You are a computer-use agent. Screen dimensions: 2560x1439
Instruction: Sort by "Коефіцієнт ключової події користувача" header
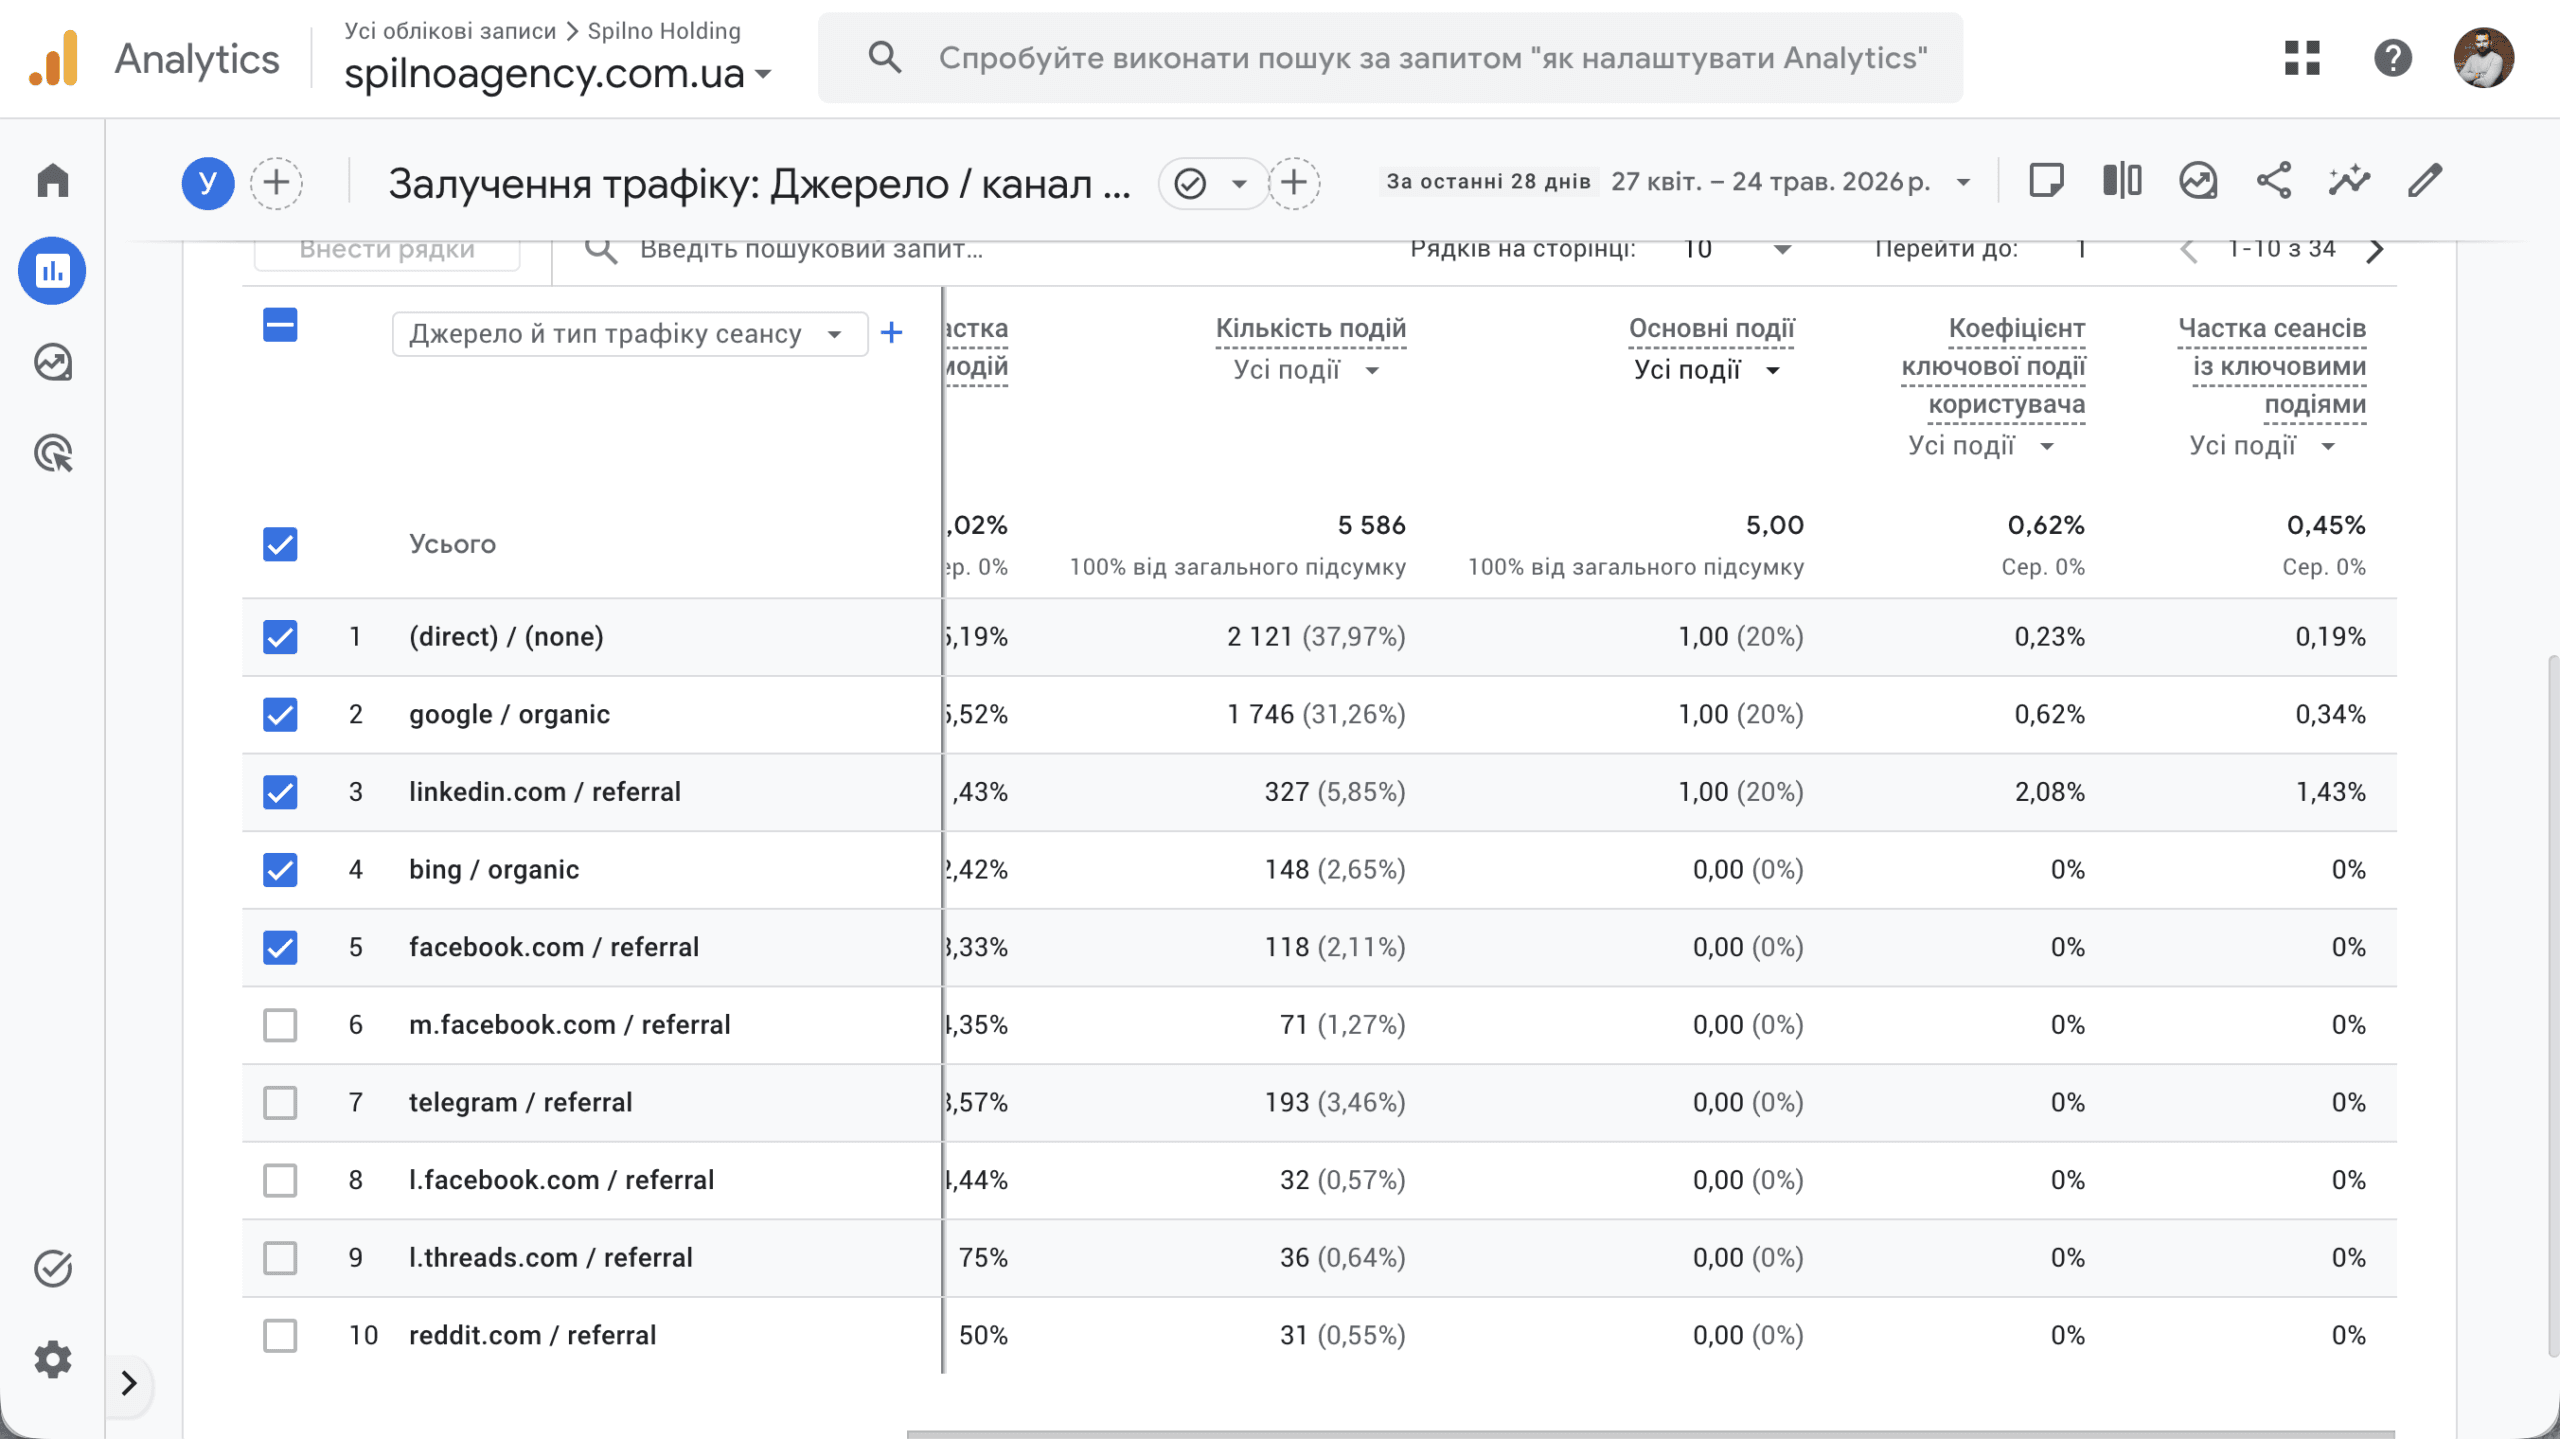(x=1993, y=367)
